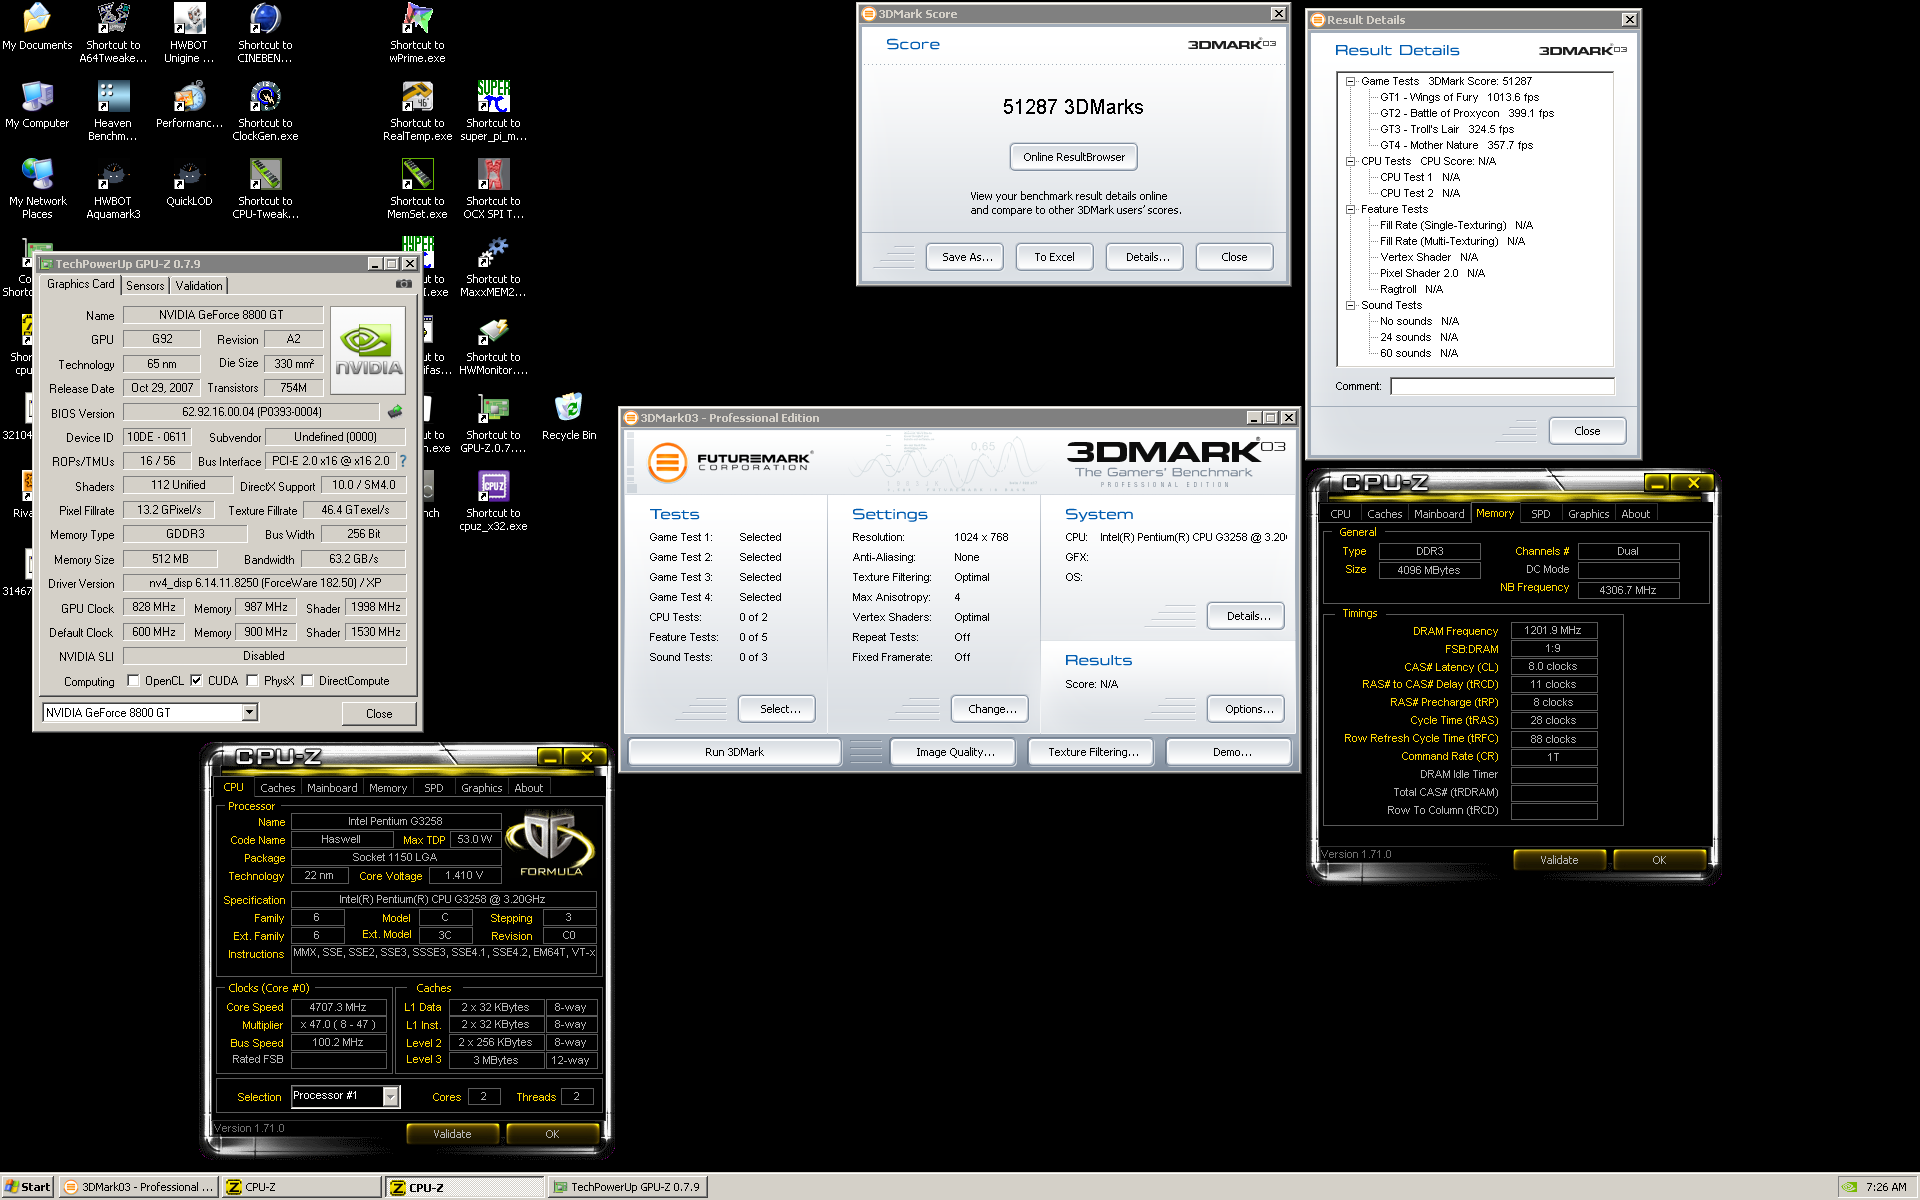Click Save As button in 3DMark Score

(x=967, y=257)
